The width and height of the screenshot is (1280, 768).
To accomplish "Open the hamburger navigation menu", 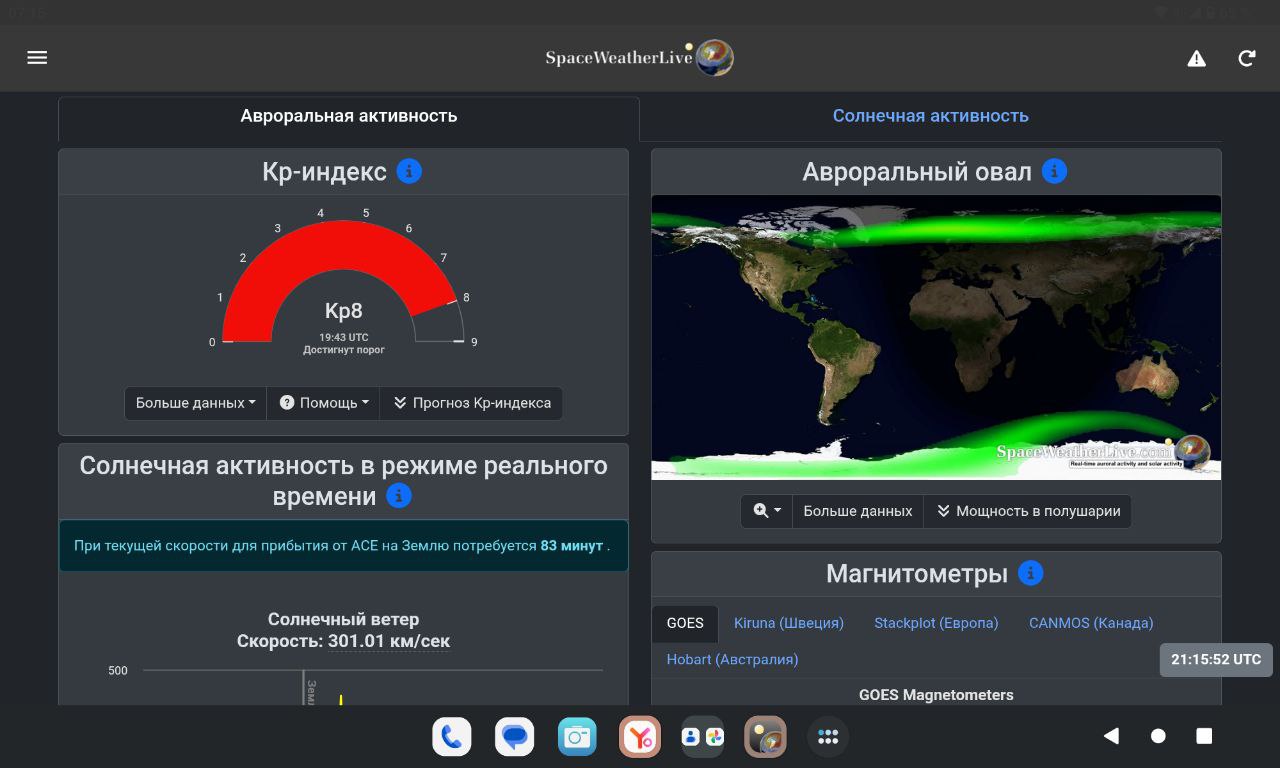I will (x=37, y=58).
